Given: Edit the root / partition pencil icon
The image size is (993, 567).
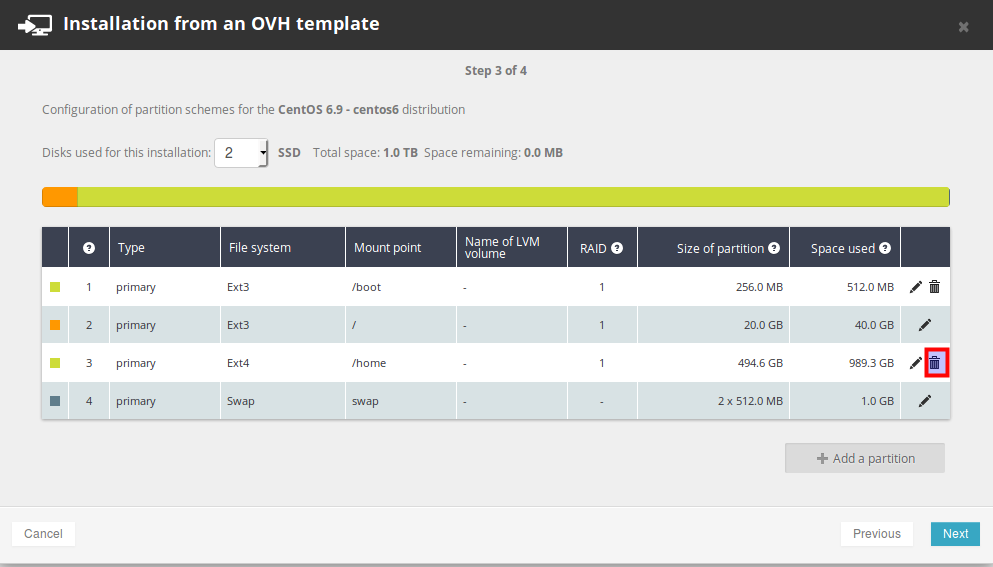Looking at the screenshot, I should (x=925, y=325).
